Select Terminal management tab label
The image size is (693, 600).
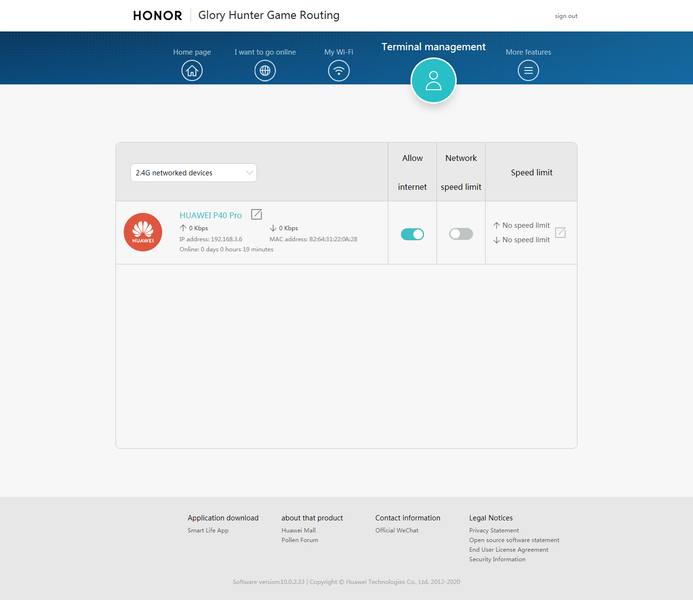434,47
